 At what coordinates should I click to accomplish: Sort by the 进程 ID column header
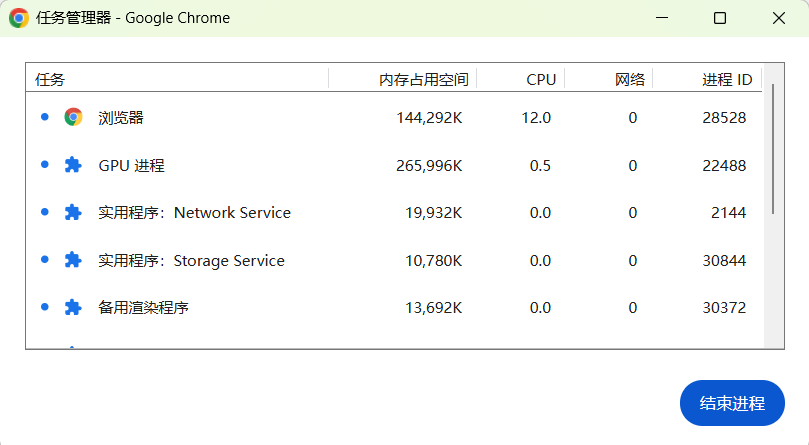click(727, 79)
